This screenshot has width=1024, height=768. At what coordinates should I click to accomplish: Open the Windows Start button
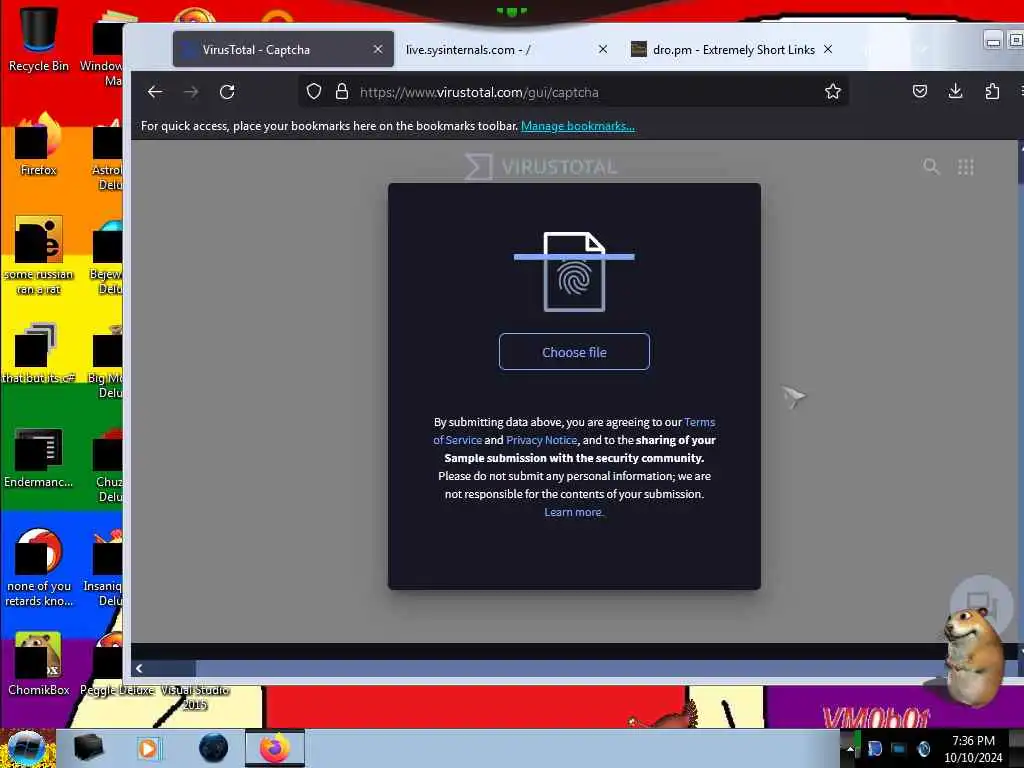coord(26,748)
